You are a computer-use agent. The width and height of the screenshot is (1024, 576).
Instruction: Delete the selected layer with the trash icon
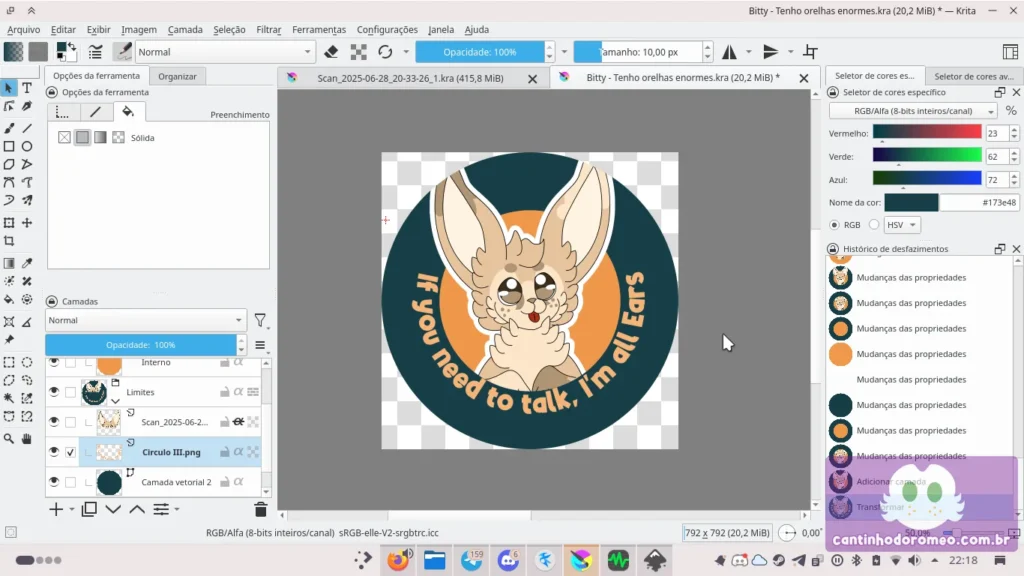[x=261, y=509]
